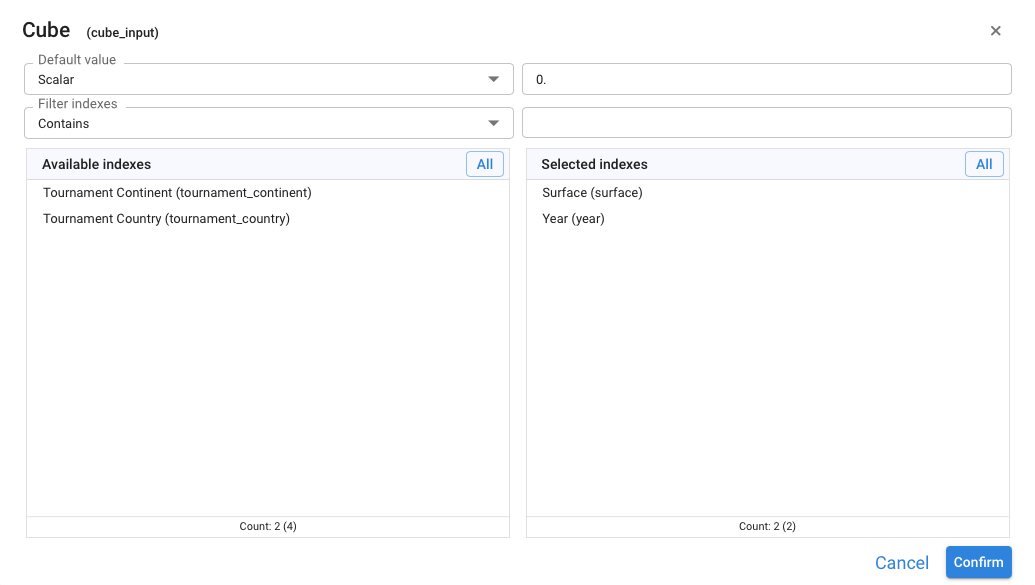Confirm the cube index selection
The image size is (1035, 585).
(978, 562)
